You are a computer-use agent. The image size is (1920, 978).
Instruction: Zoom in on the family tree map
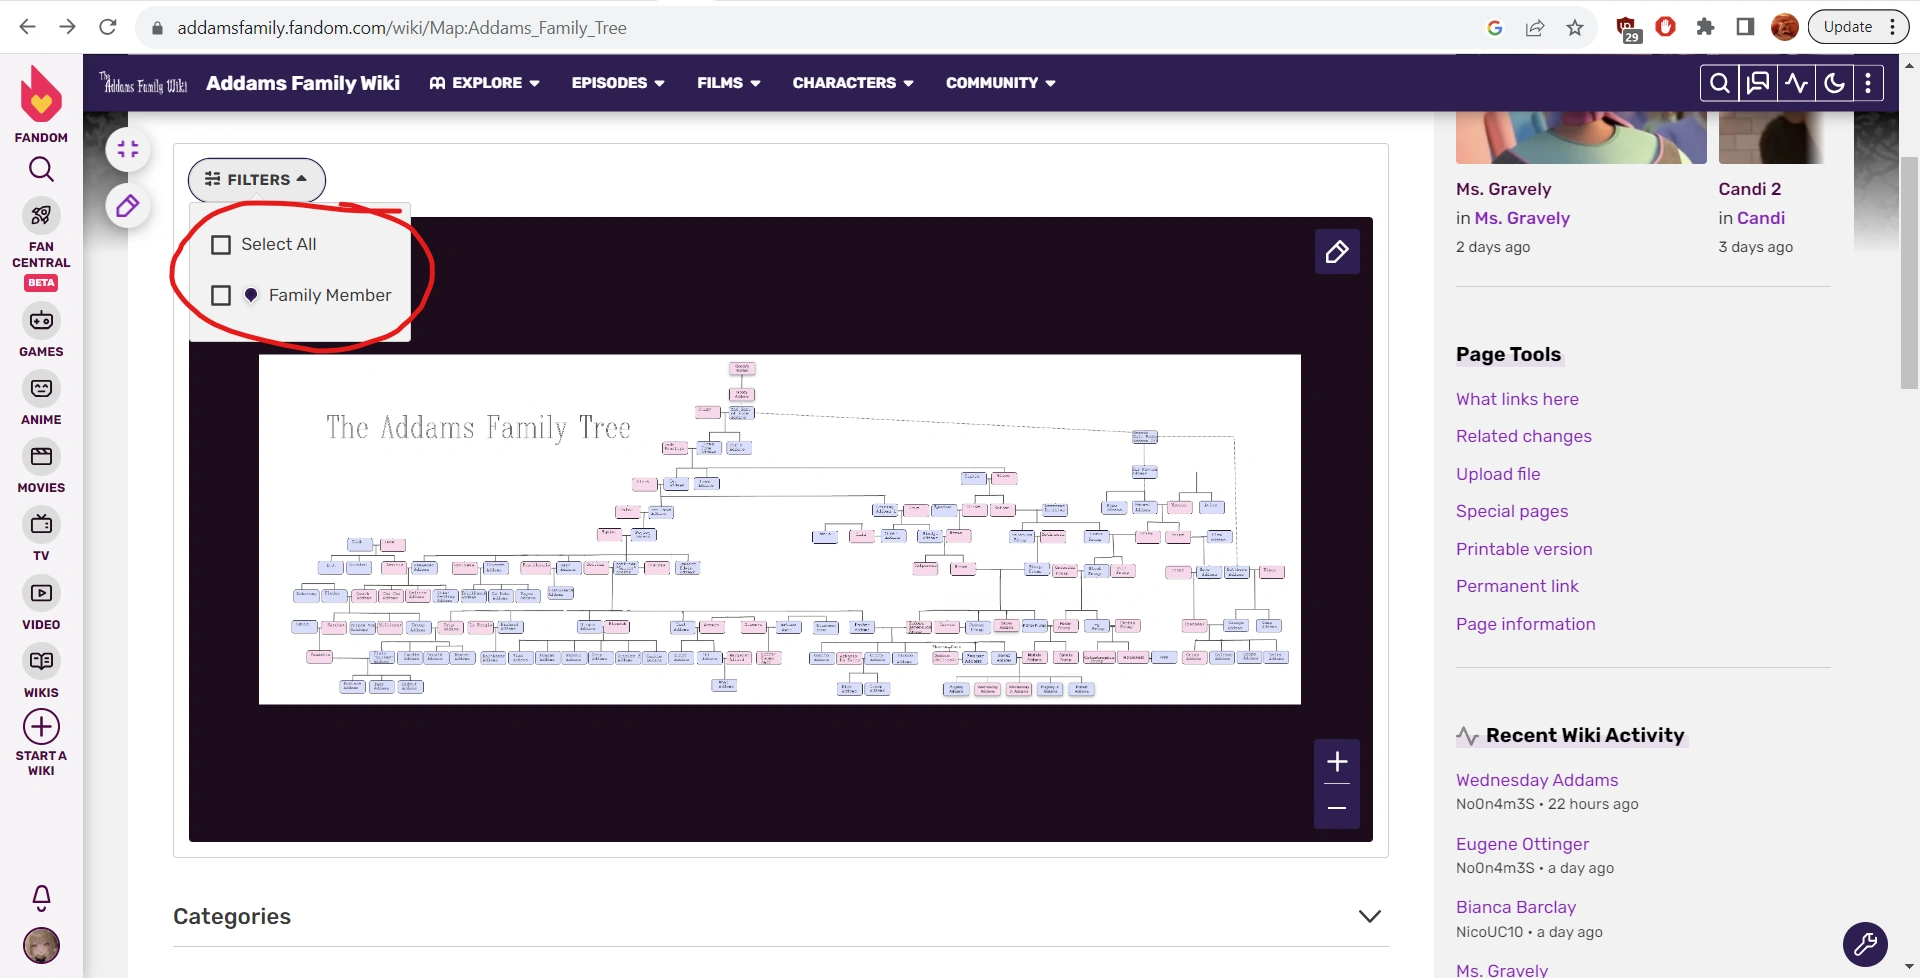click(1337, 762)
